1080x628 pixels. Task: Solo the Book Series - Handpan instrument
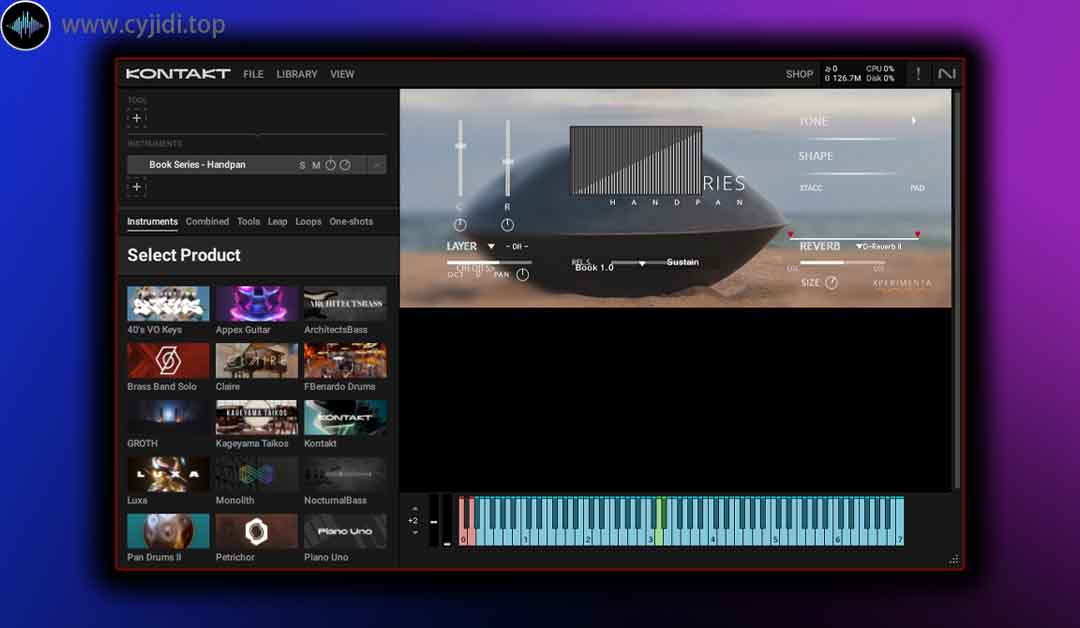[302, 165]
